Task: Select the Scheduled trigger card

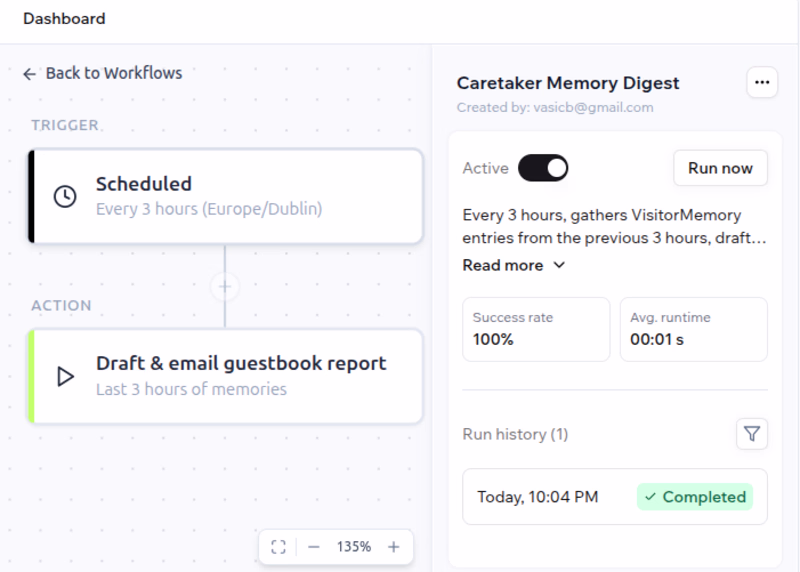Action: (225, 196)
